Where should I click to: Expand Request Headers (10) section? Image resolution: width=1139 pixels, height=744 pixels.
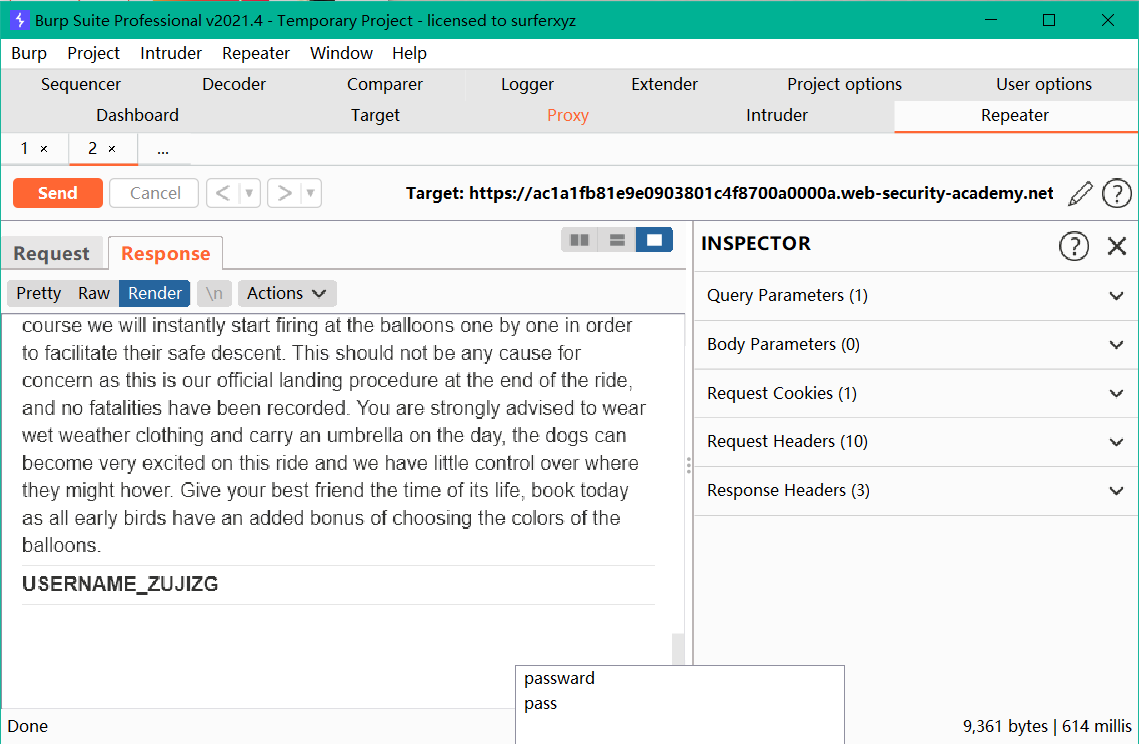click(915, 442)
